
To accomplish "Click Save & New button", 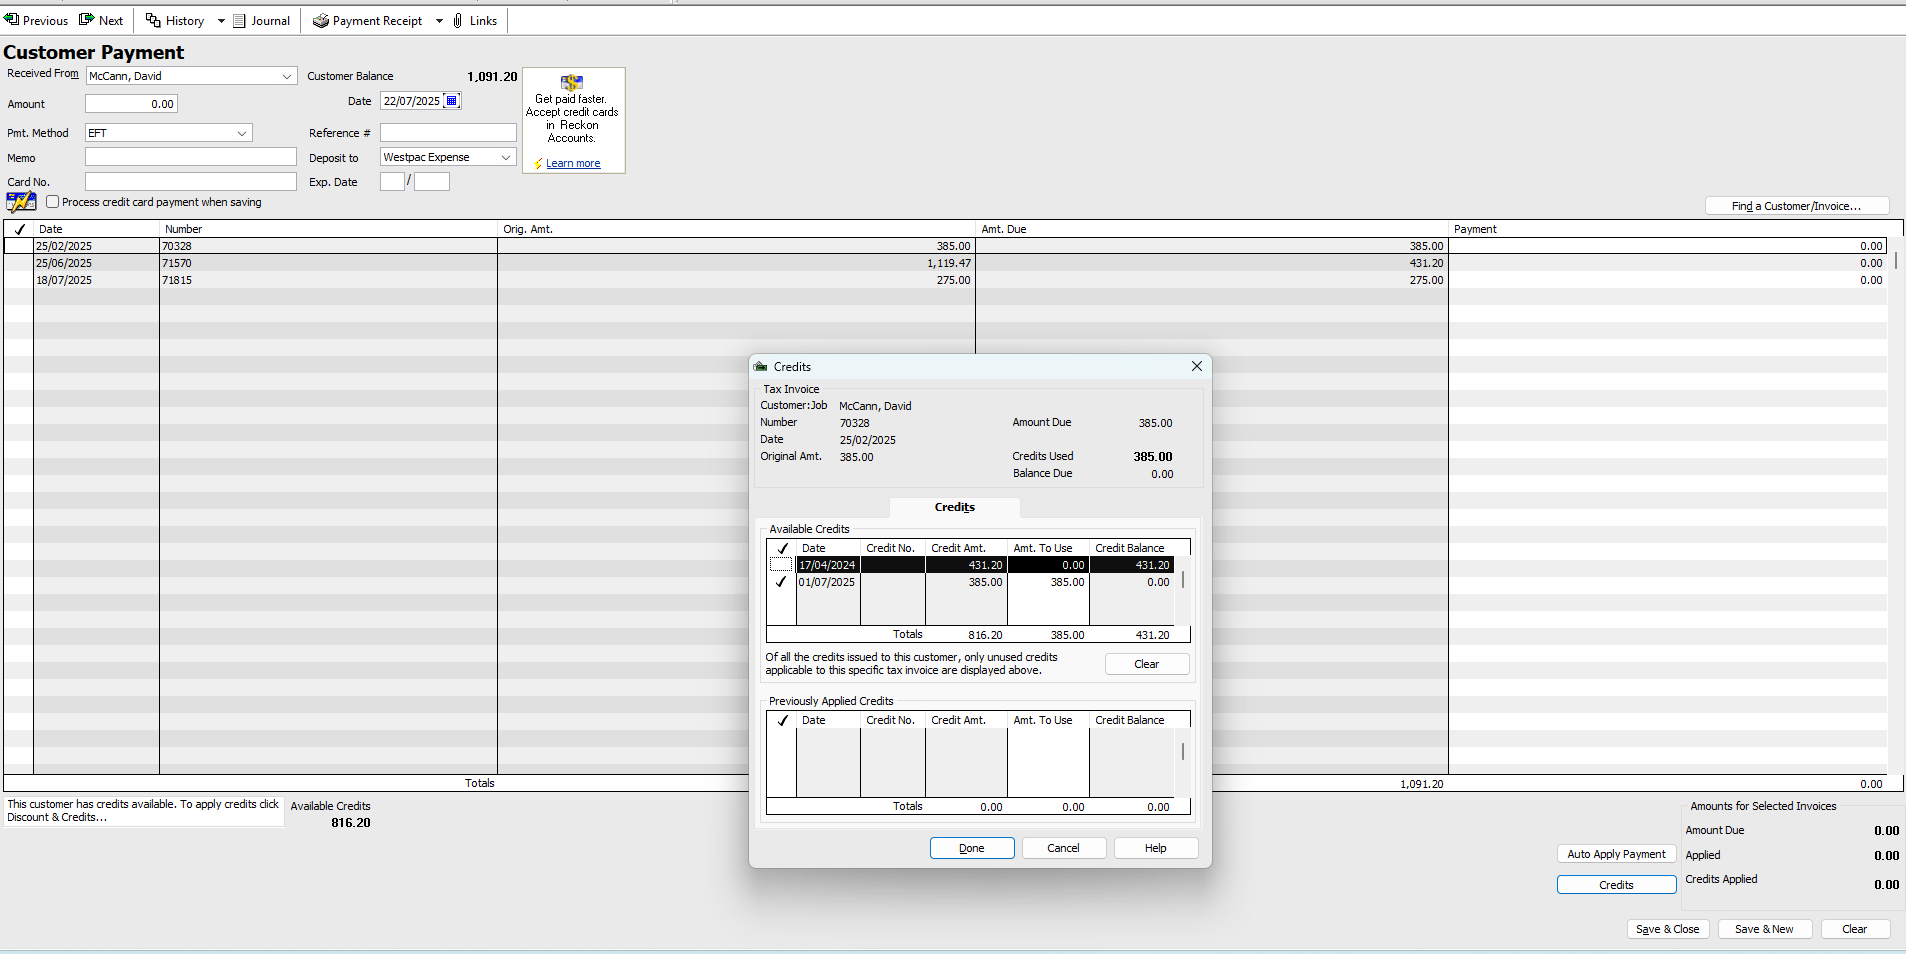I will 1764,929.
